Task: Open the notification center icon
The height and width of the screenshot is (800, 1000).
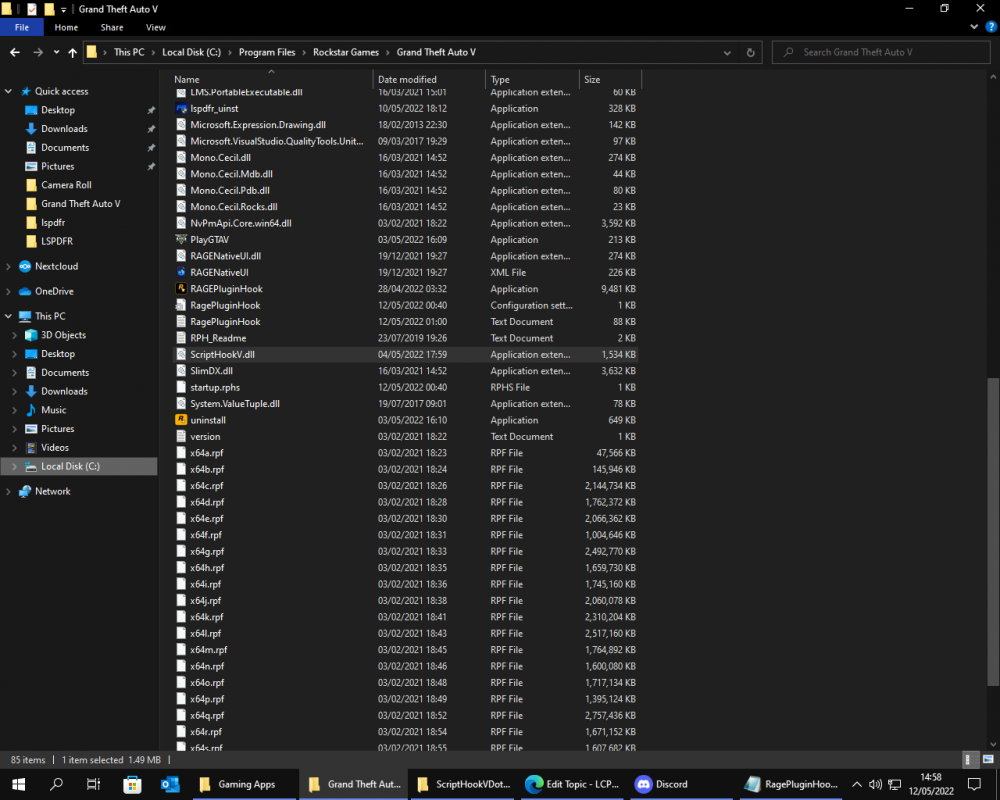Action: [x=974, y=784]
